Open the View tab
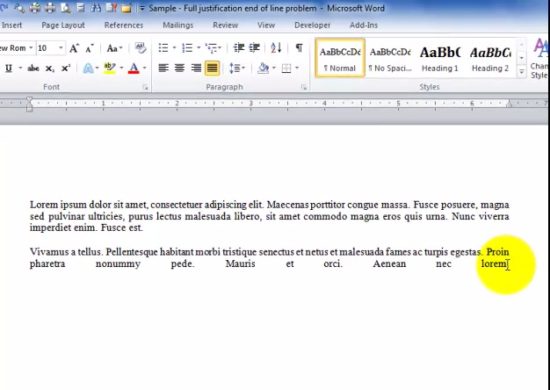This screenshot has height=390, width=550. (266, 25)
